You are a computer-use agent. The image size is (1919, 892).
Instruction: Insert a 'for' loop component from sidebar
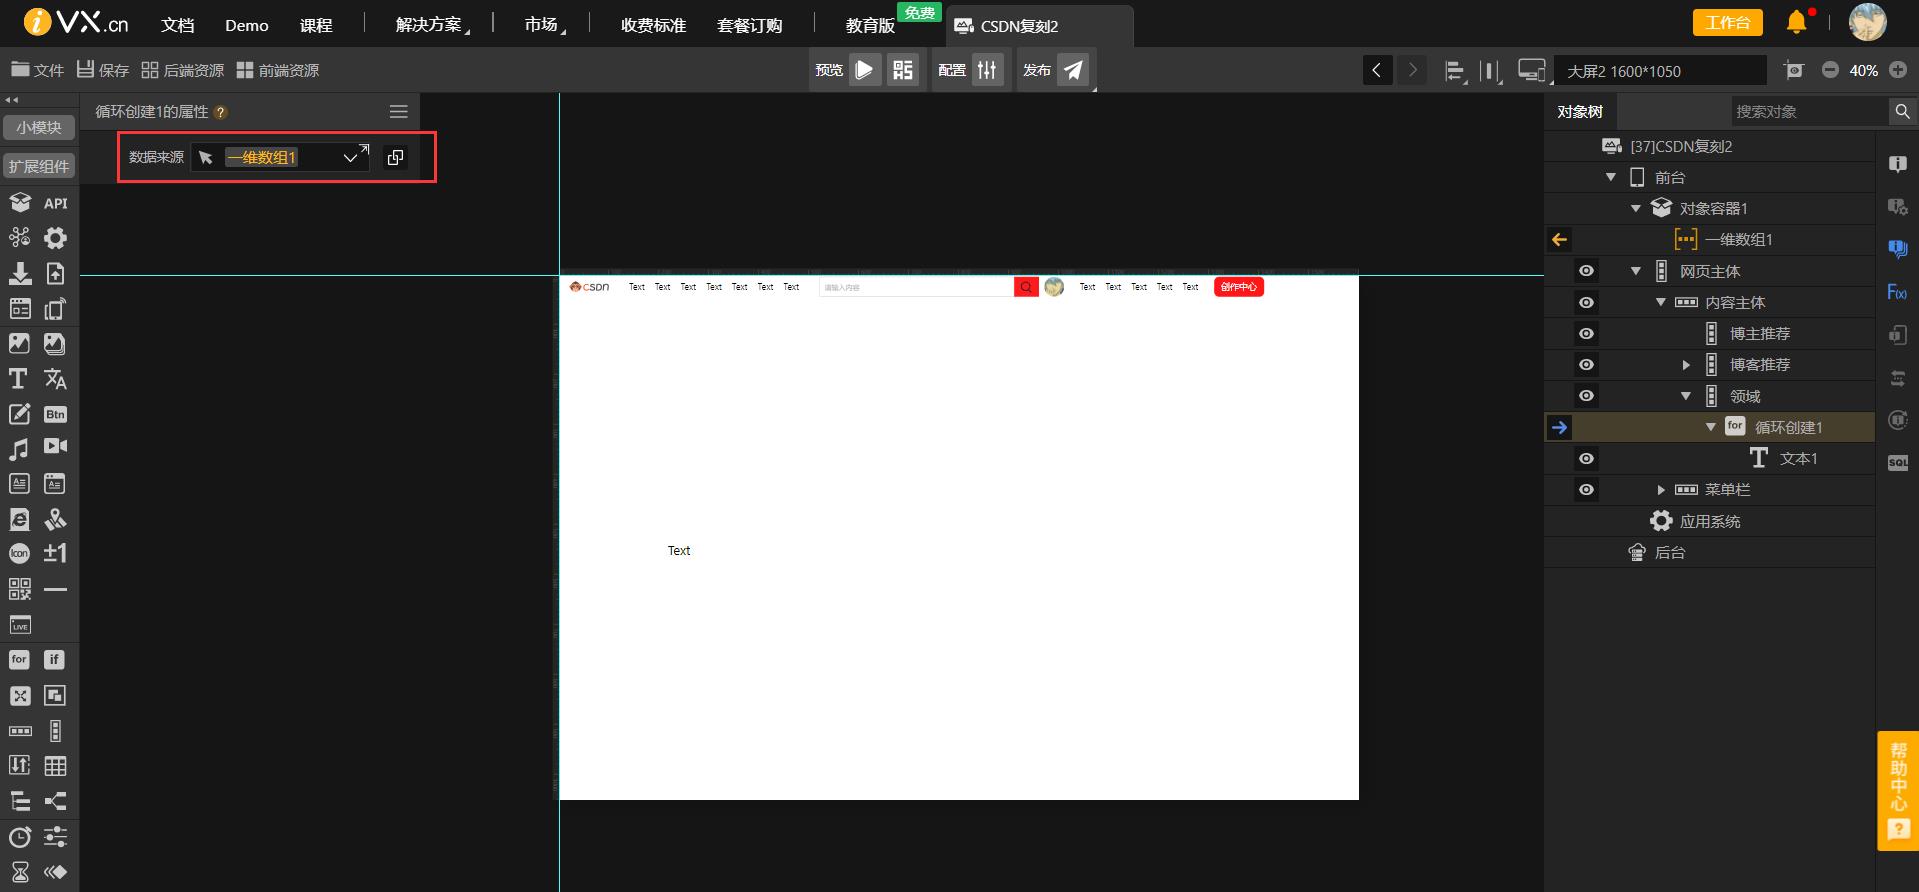(x=19, y=659)
